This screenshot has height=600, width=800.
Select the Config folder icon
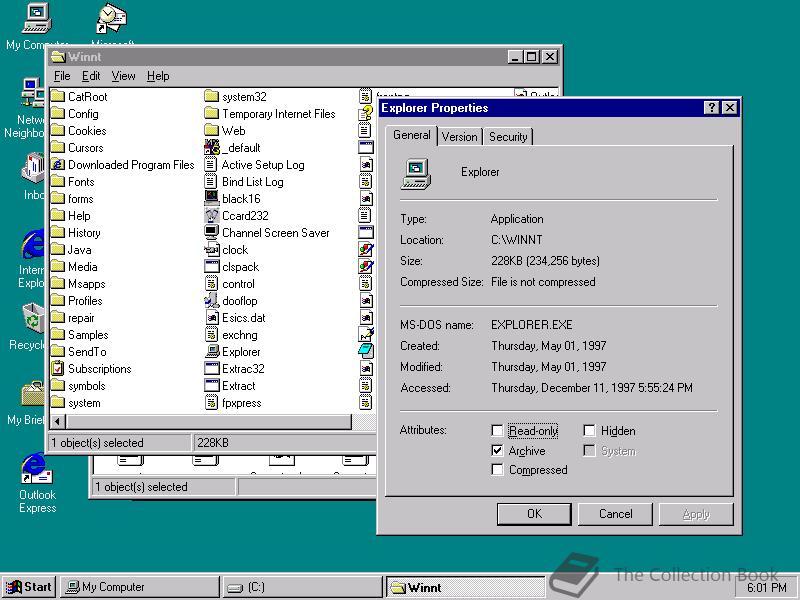[x=58, y=113]
